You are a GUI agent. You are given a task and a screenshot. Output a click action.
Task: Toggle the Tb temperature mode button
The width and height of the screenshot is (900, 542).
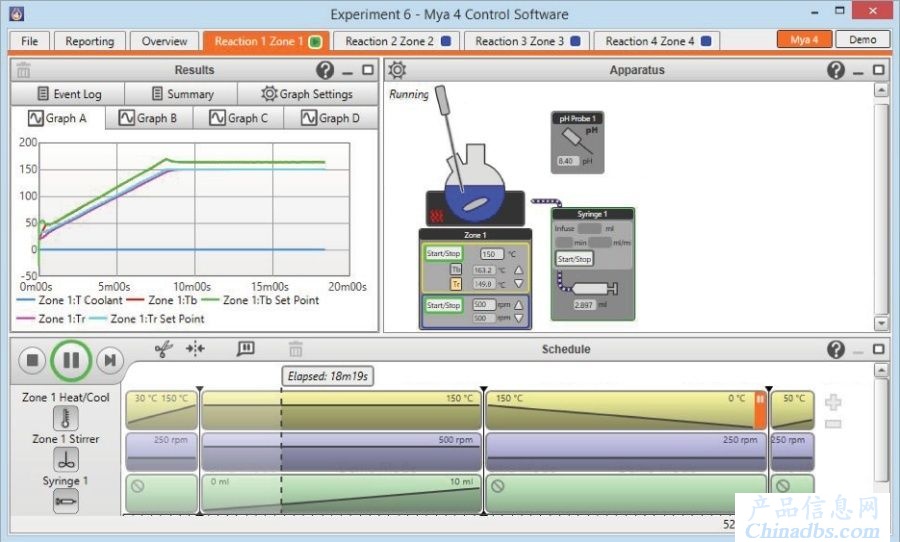(456, 270)
